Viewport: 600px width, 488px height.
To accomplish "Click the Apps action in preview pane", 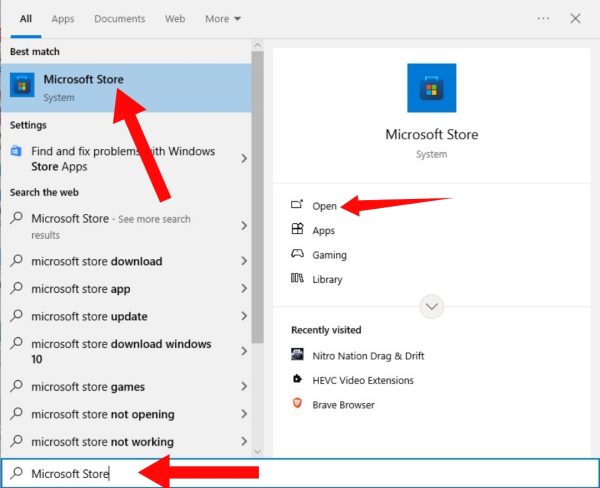I will (x=323, y=231).
